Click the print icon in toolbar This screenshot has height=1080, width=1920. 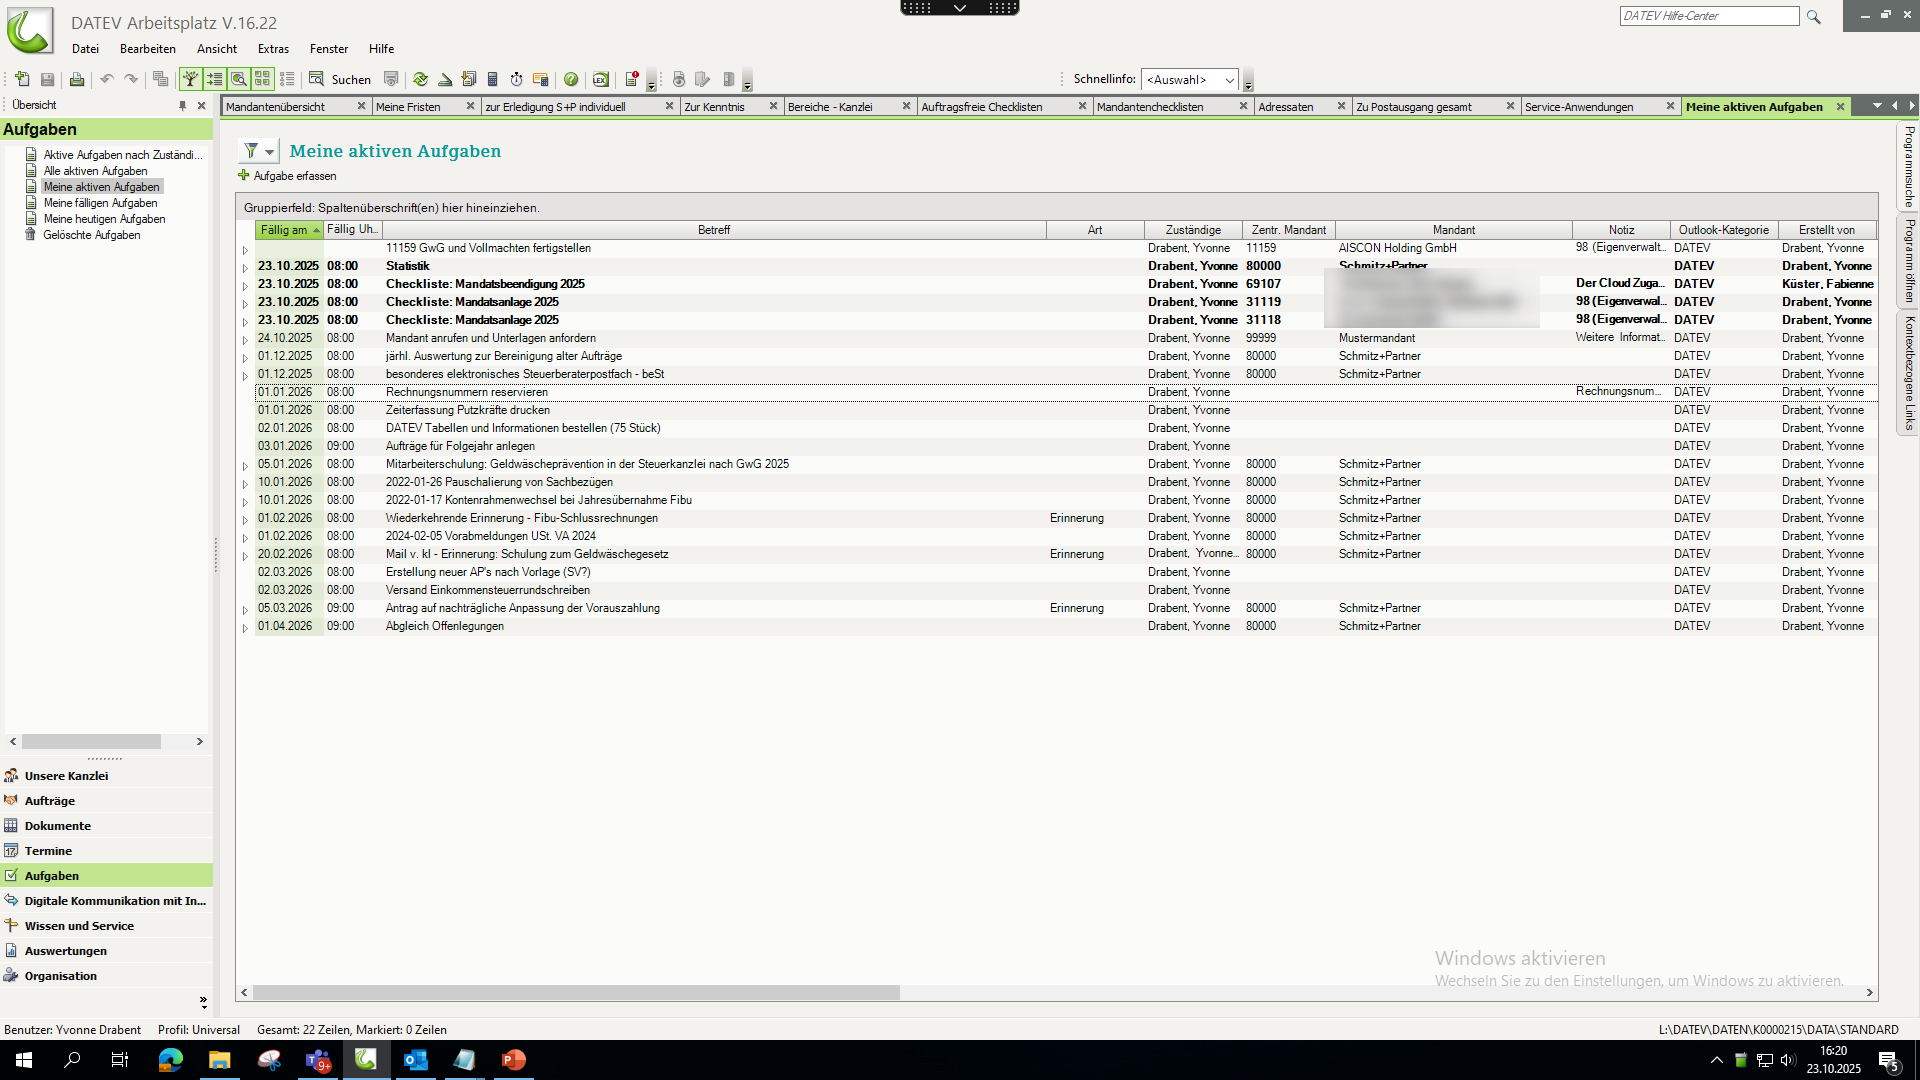(x=77, y=79)
